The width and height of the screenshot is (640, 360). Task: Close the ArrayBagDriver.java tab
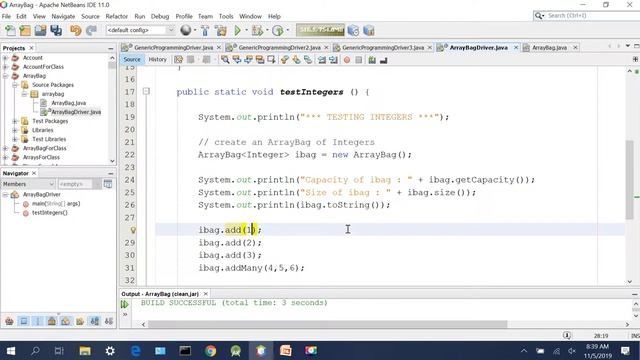[516, 48]
